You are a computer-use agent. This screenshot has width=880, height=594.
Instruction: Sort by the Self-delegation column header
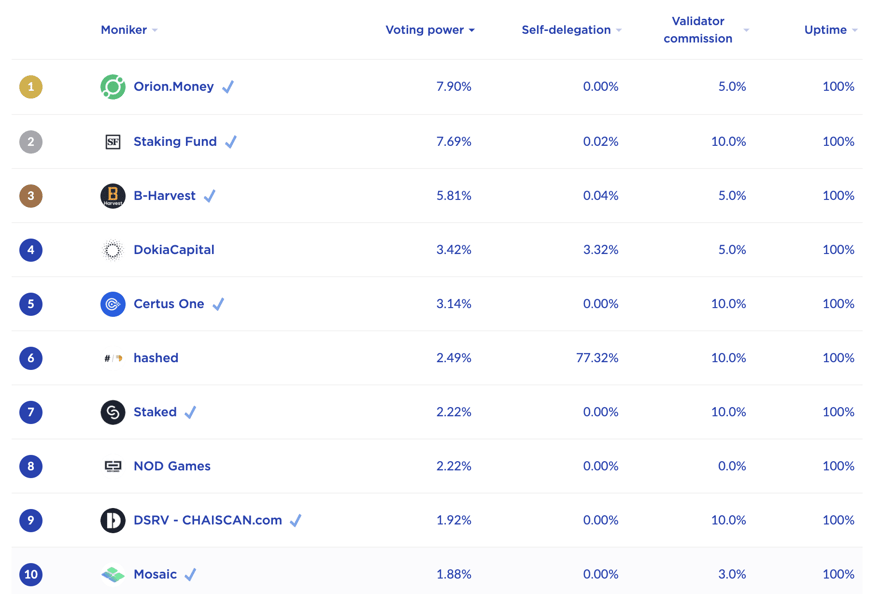pos(571,30)
